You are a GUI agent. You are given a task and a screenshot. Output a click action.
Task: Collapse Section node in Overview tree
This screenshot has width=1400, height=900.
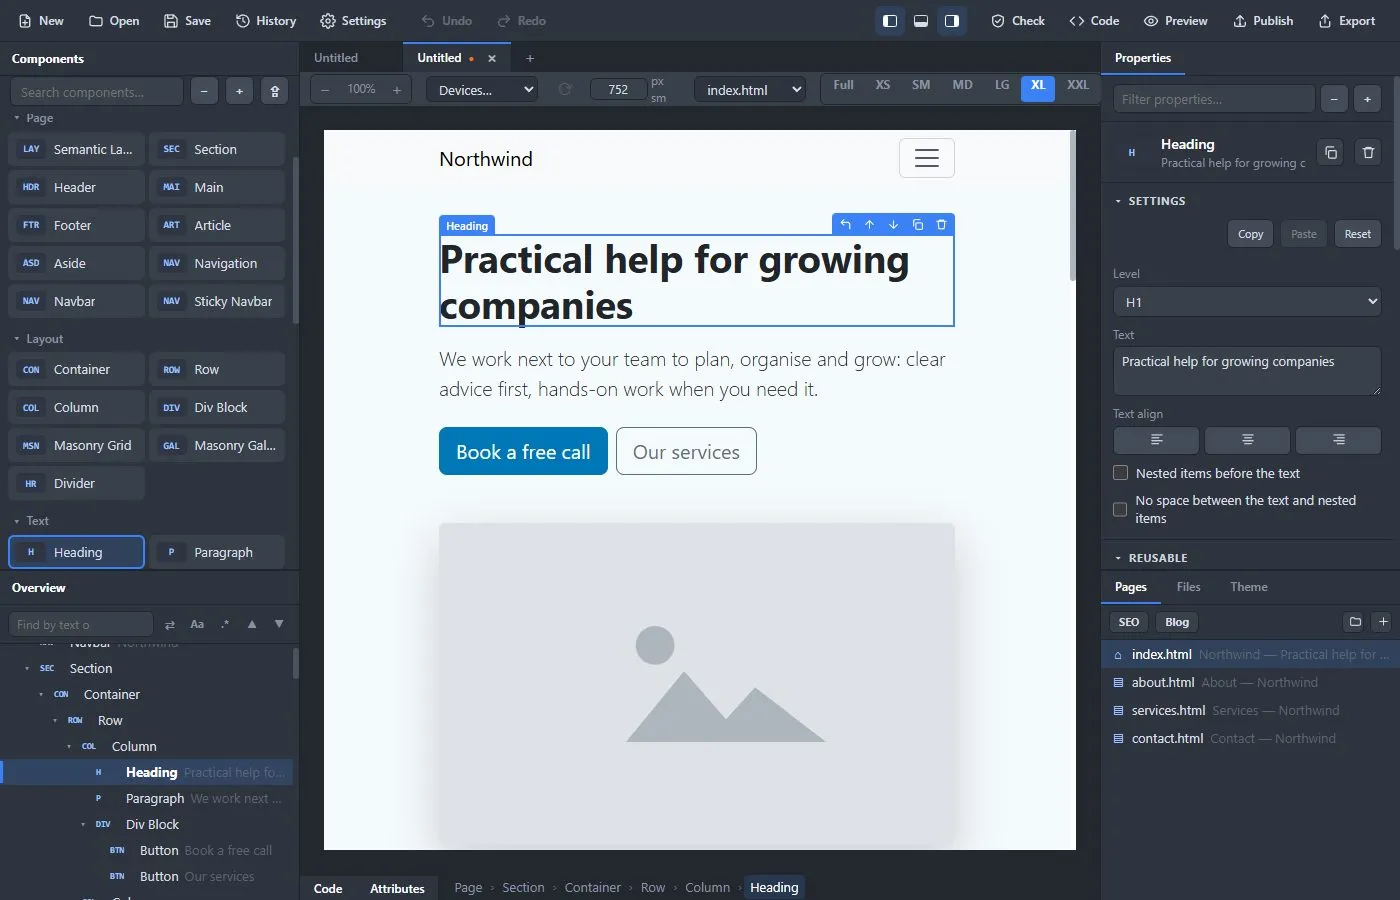coord(27,668)
